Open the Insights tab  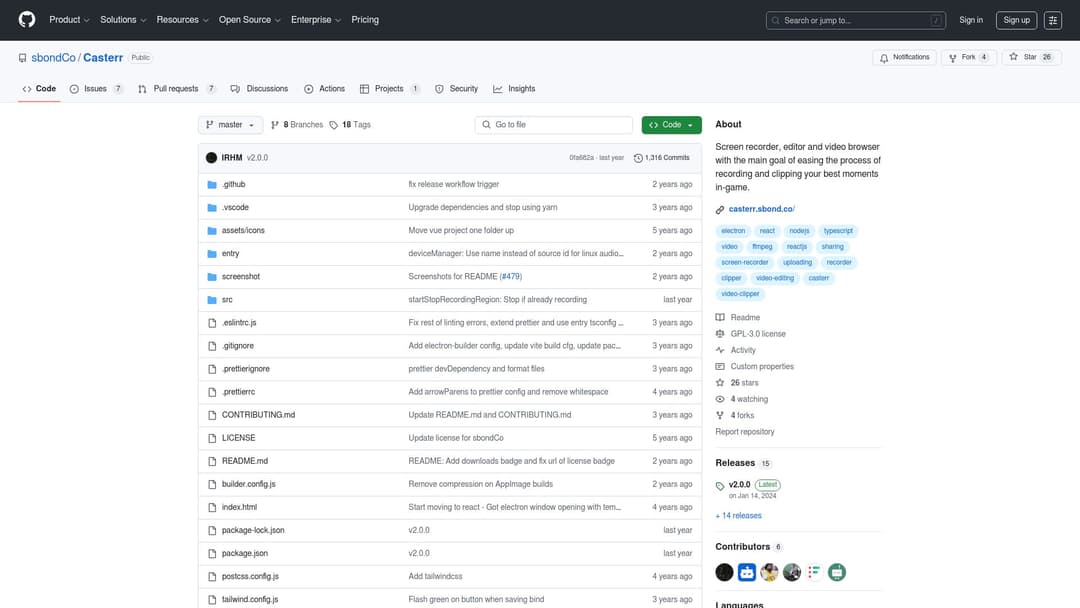514,89
